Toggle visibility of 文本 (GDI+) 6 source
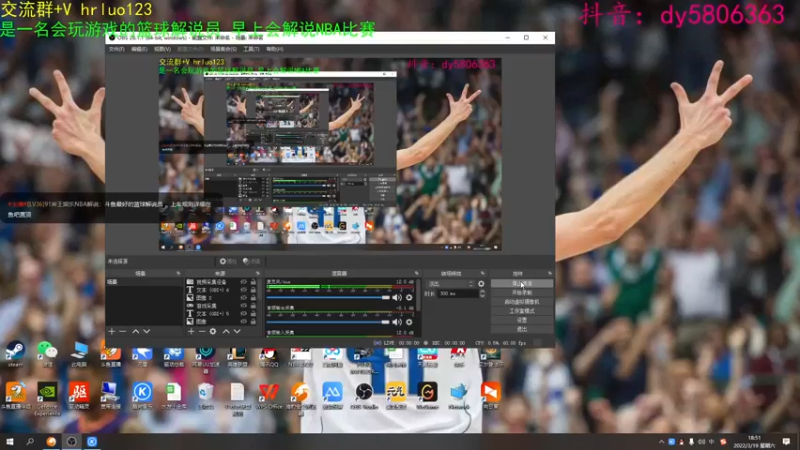800x450 pixels. coord(244,290)
